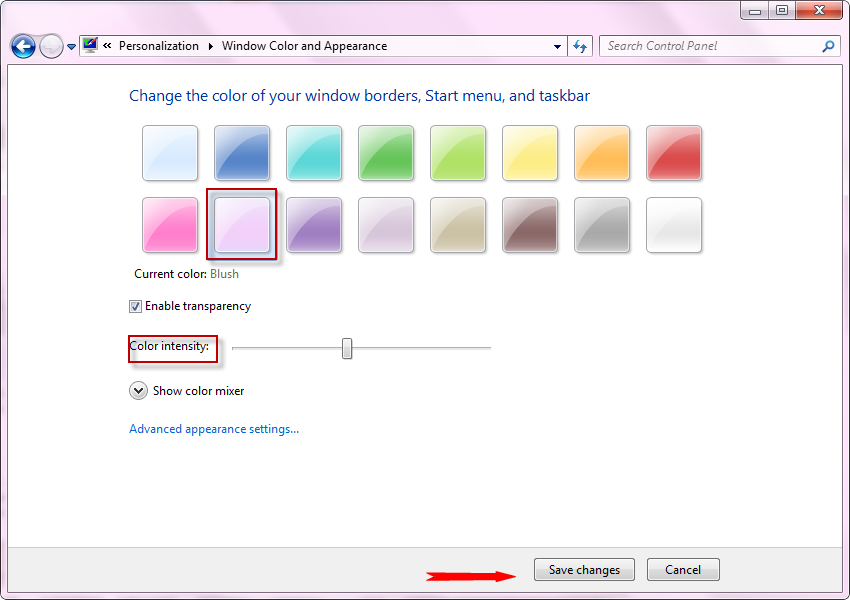Choose the Violet purple swatch
Image resolution: width=850 pixels, height=600 pixels.
tap(314, 225)
